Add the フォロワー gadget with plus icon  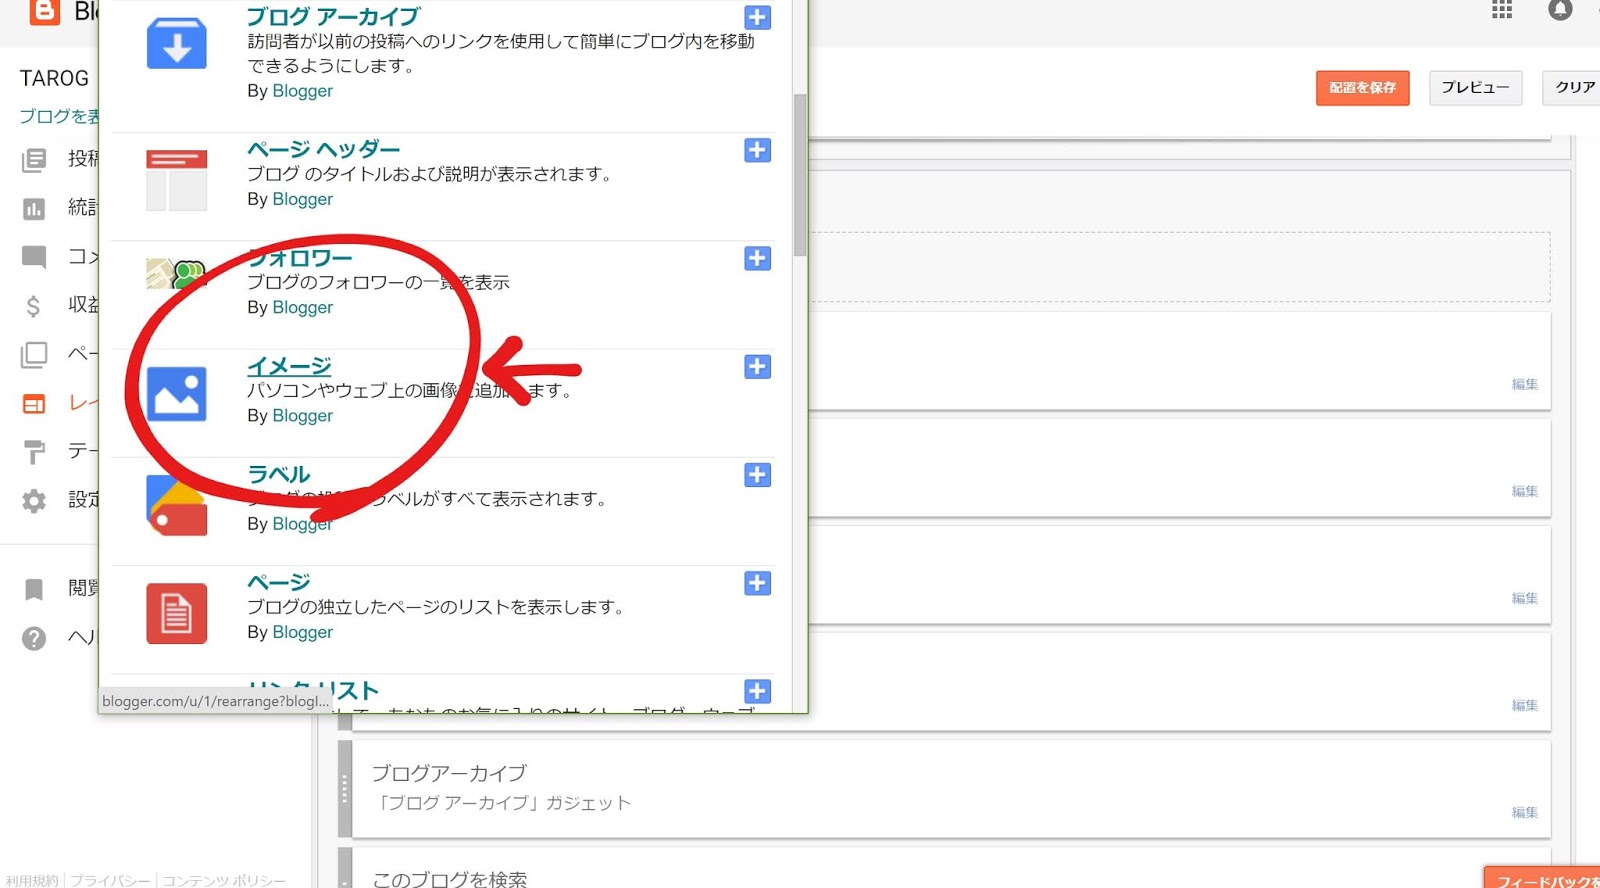click(757, 258)
